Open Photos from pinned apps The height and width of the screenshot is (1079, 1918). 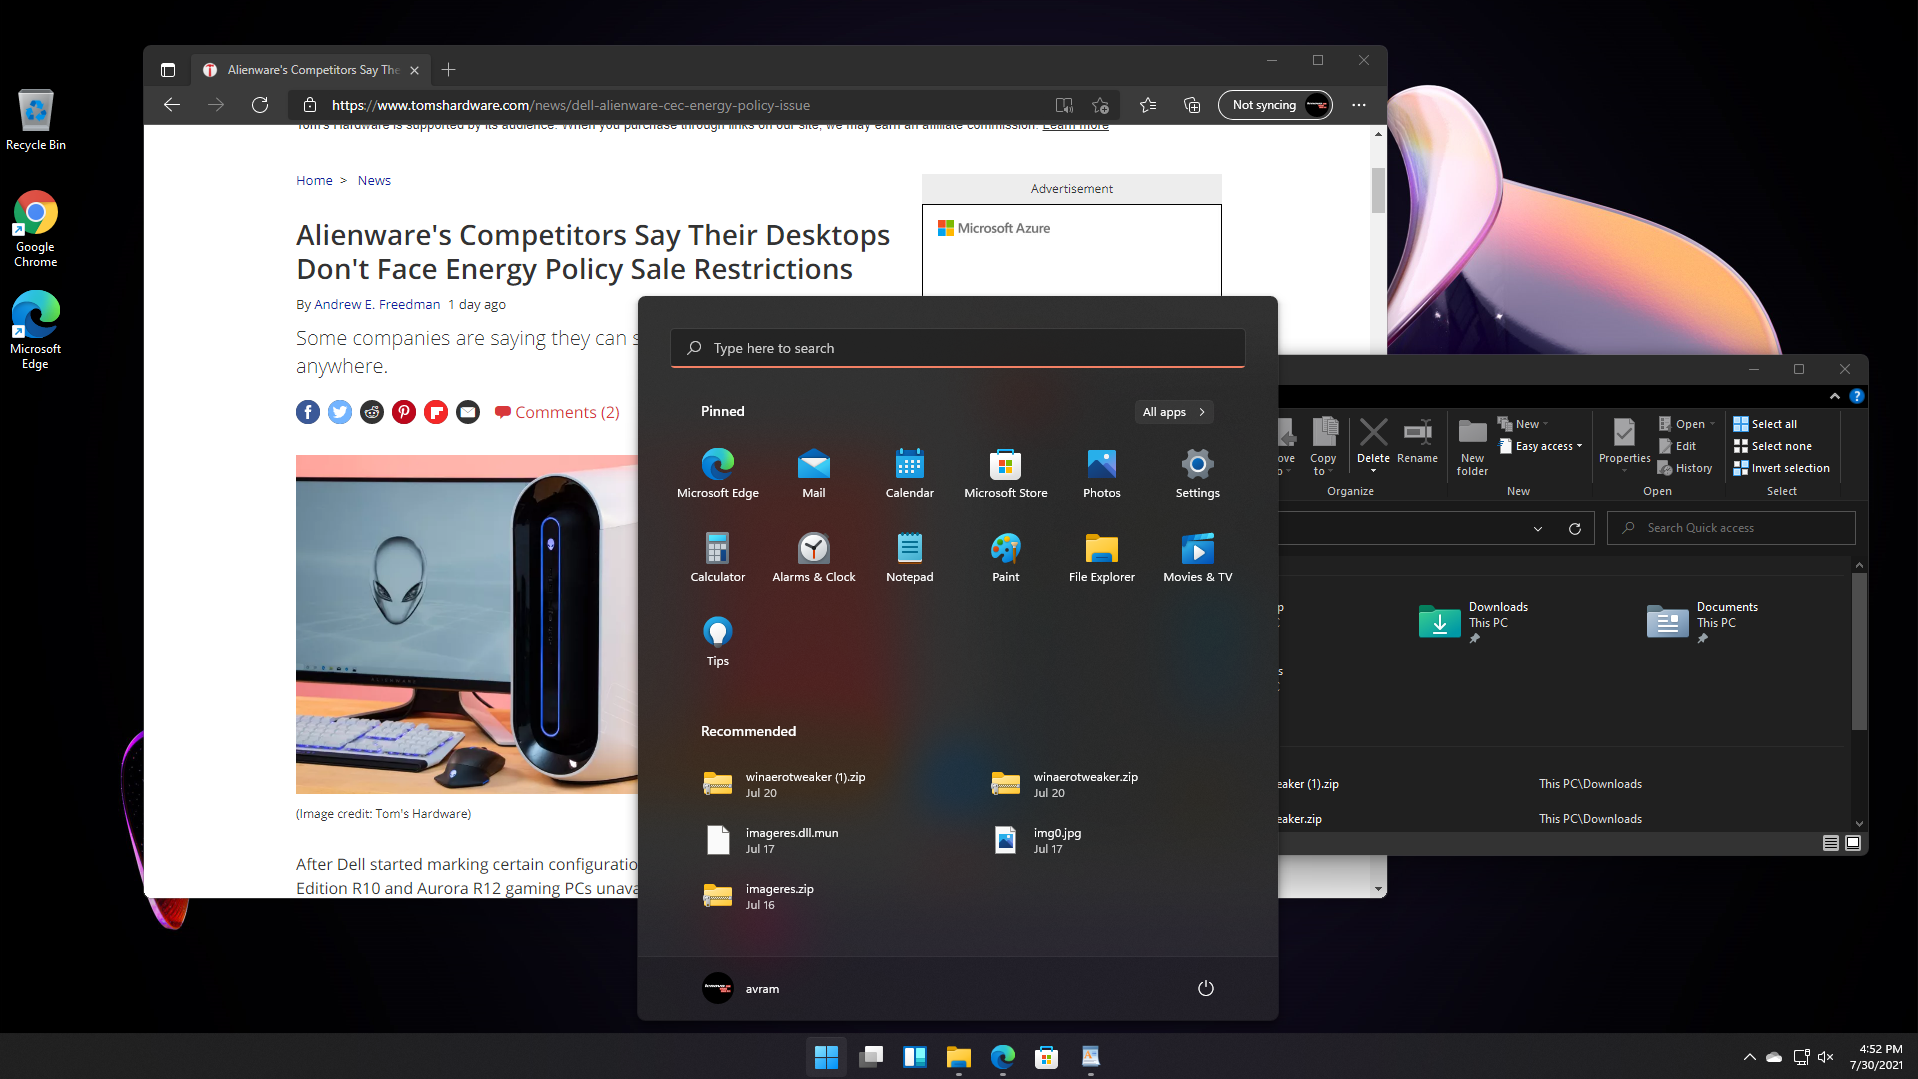[1102, 473]
